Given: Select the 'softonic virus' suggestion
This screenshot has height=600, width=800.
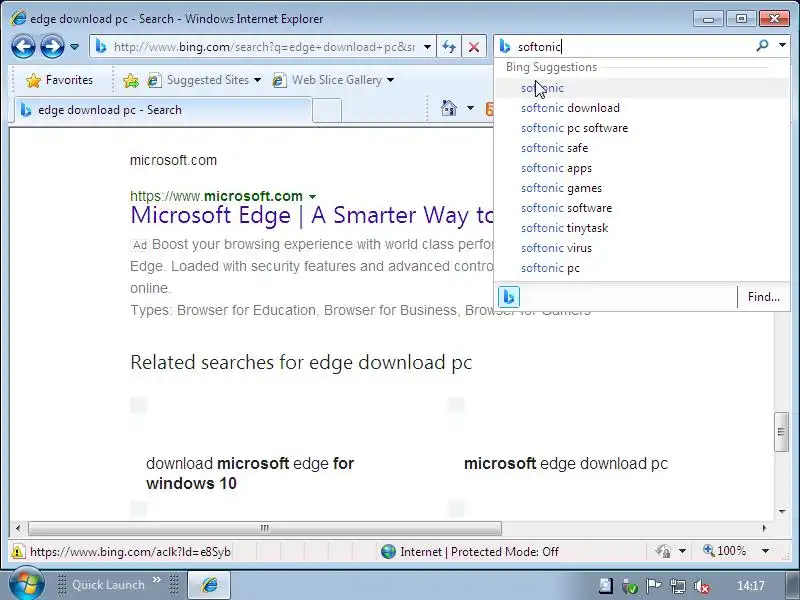Looking at the screenshot, I should (x=641, y=248).
